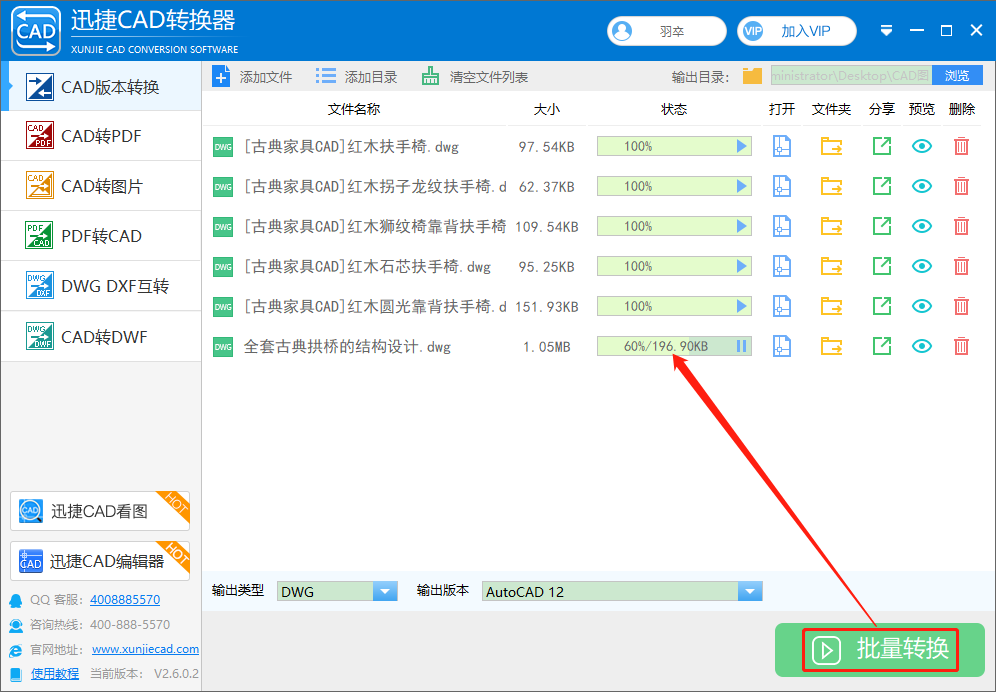The image size is (996, 692).
Task: Open converted 红木圆光靠背扶手椅 file
Action: tap(781, 306)
